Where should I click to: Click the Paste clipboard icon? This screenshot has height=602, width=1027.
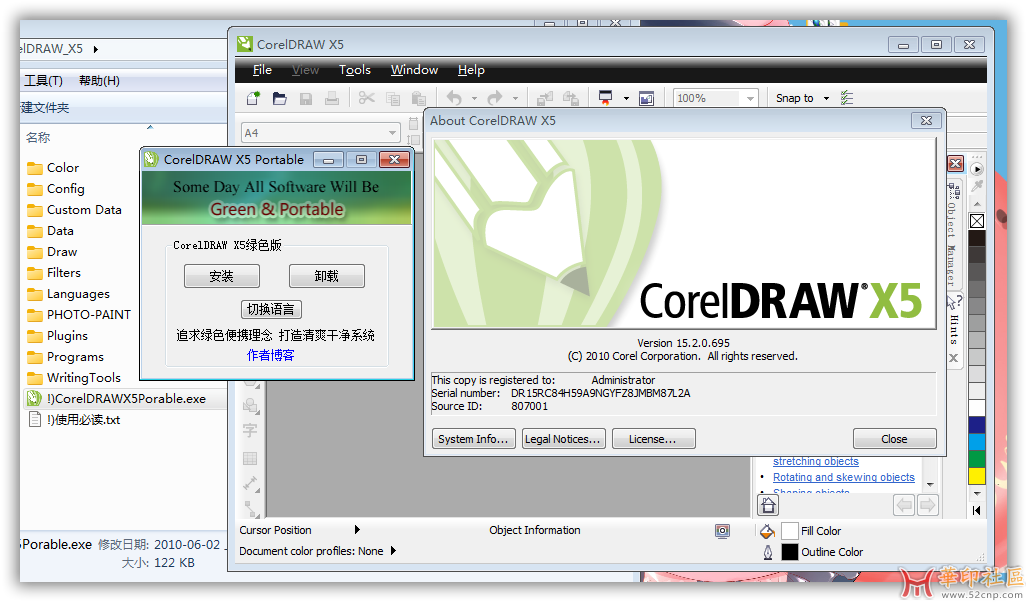click(x=419, y=98)
